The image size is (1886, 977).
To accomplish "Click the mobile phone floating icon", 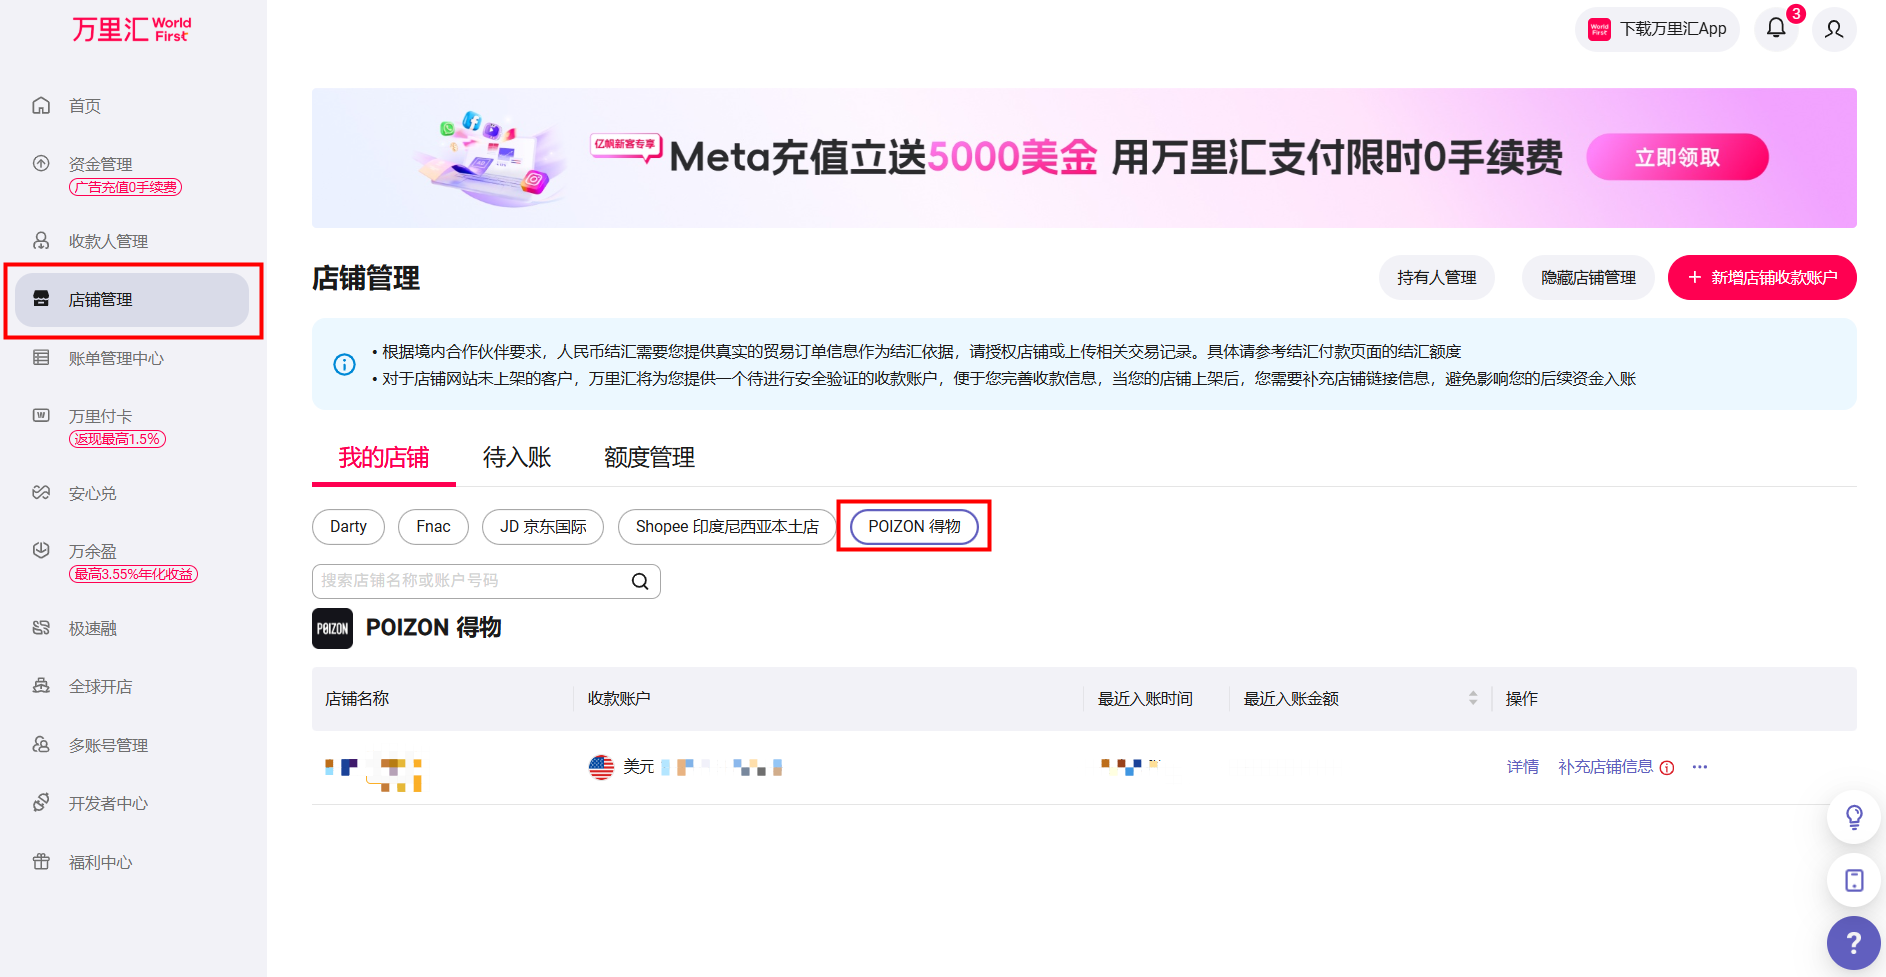I will [1853, 880].
